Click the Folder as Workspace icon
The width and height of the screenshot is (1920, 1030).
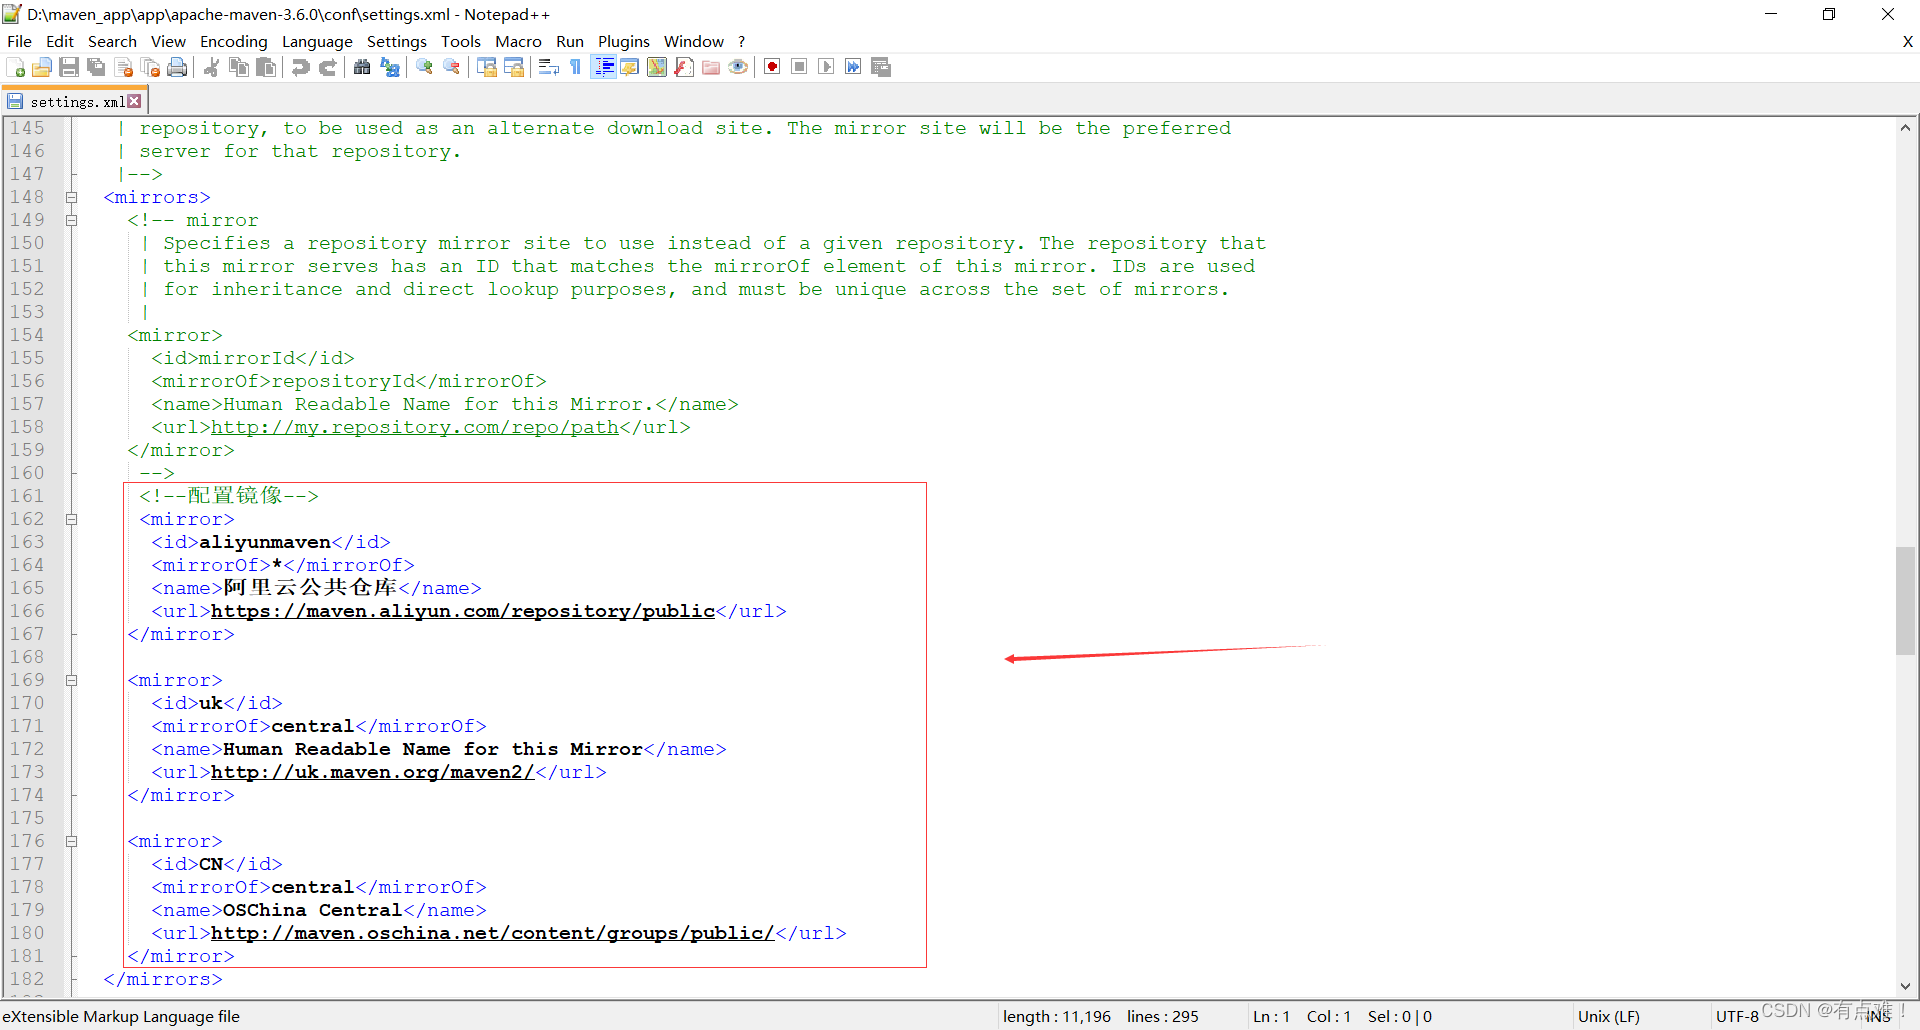[711, 67]
